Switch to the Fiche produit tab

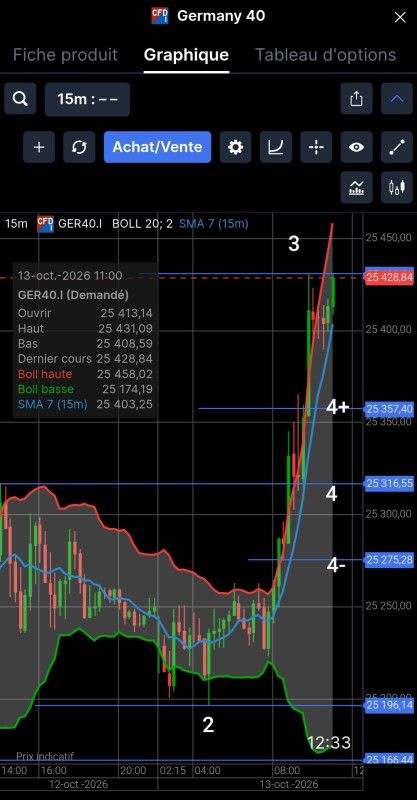point(65,55)
